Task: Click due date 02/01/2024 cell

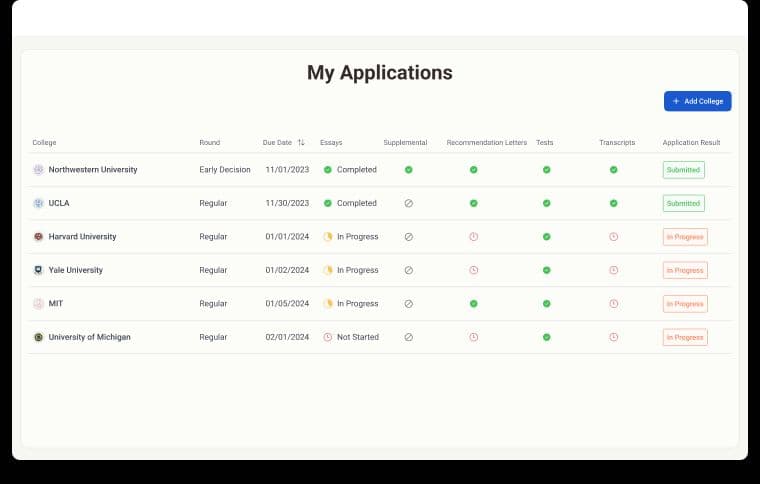Action: coord(287,337)
